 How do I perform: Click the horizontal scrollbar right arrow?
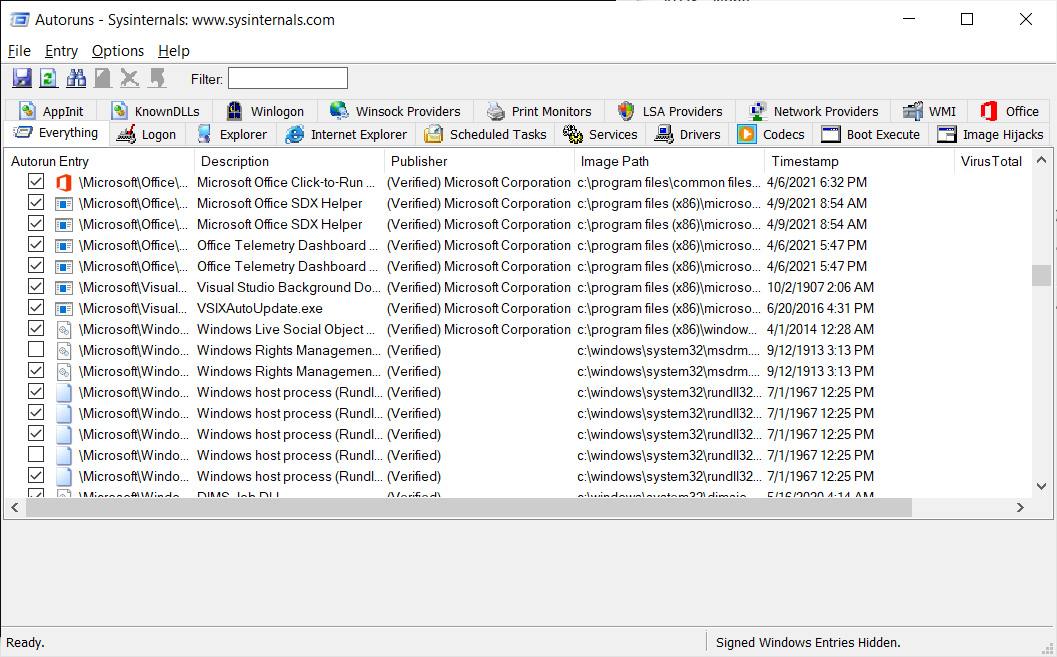pyautogui.click(x=1021, y=507)
